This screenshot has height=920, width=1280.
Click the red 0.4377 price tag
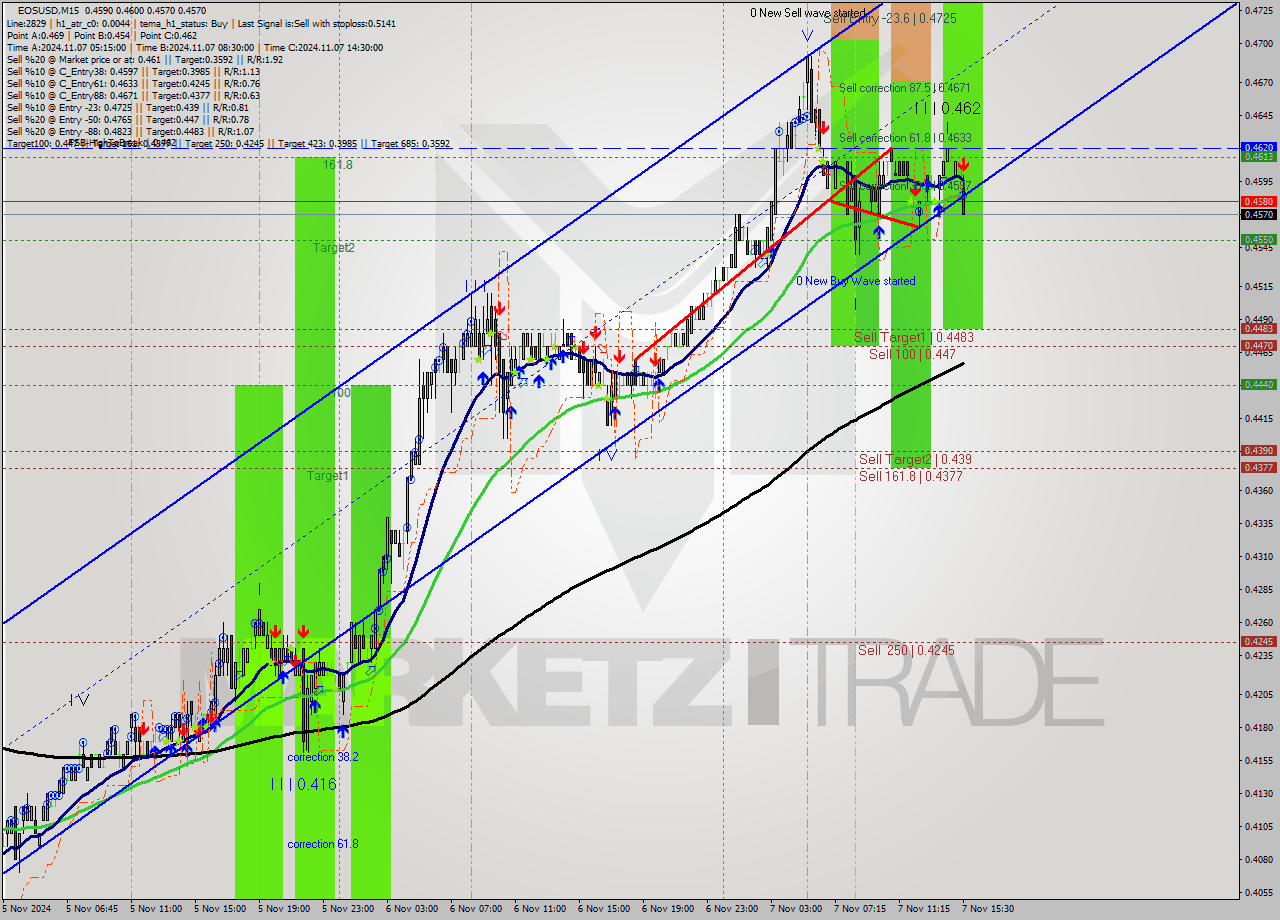coord(1257,467)
